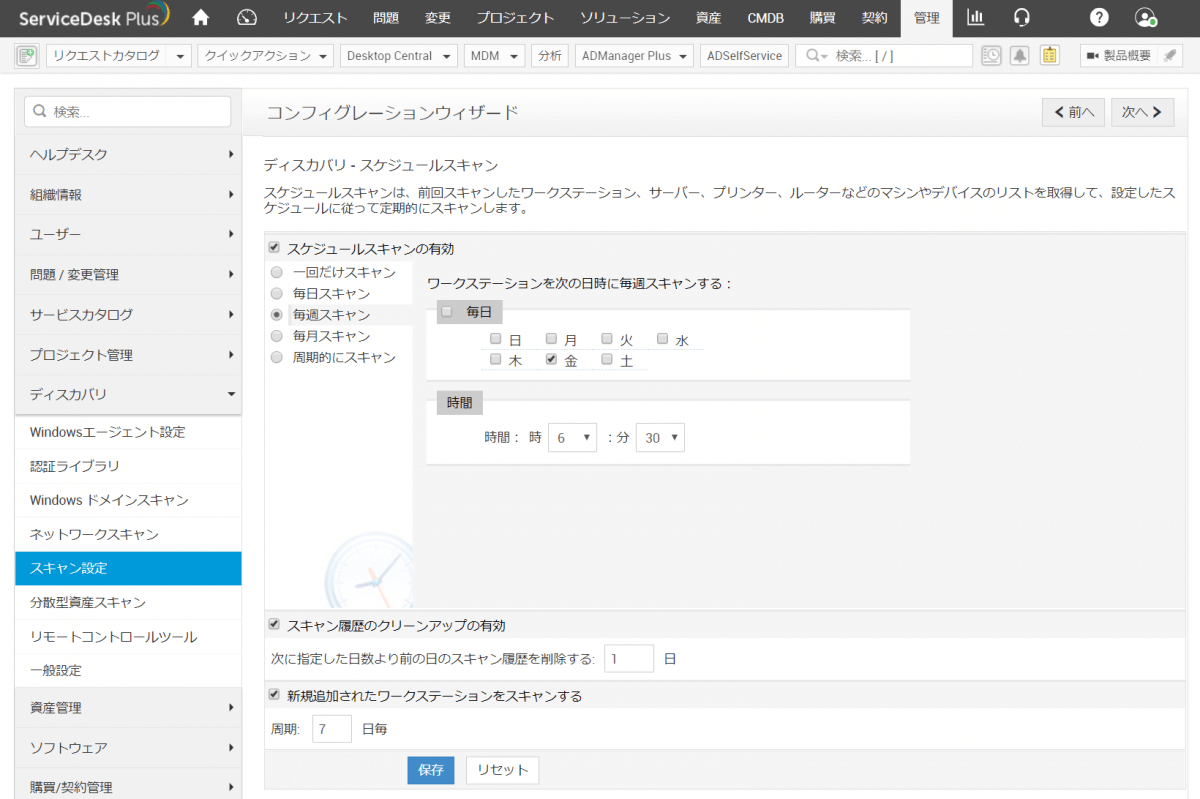Select ネットワークスキャン in the sidebar
This screenshot has width=1200, height=799.
(94, 534)
